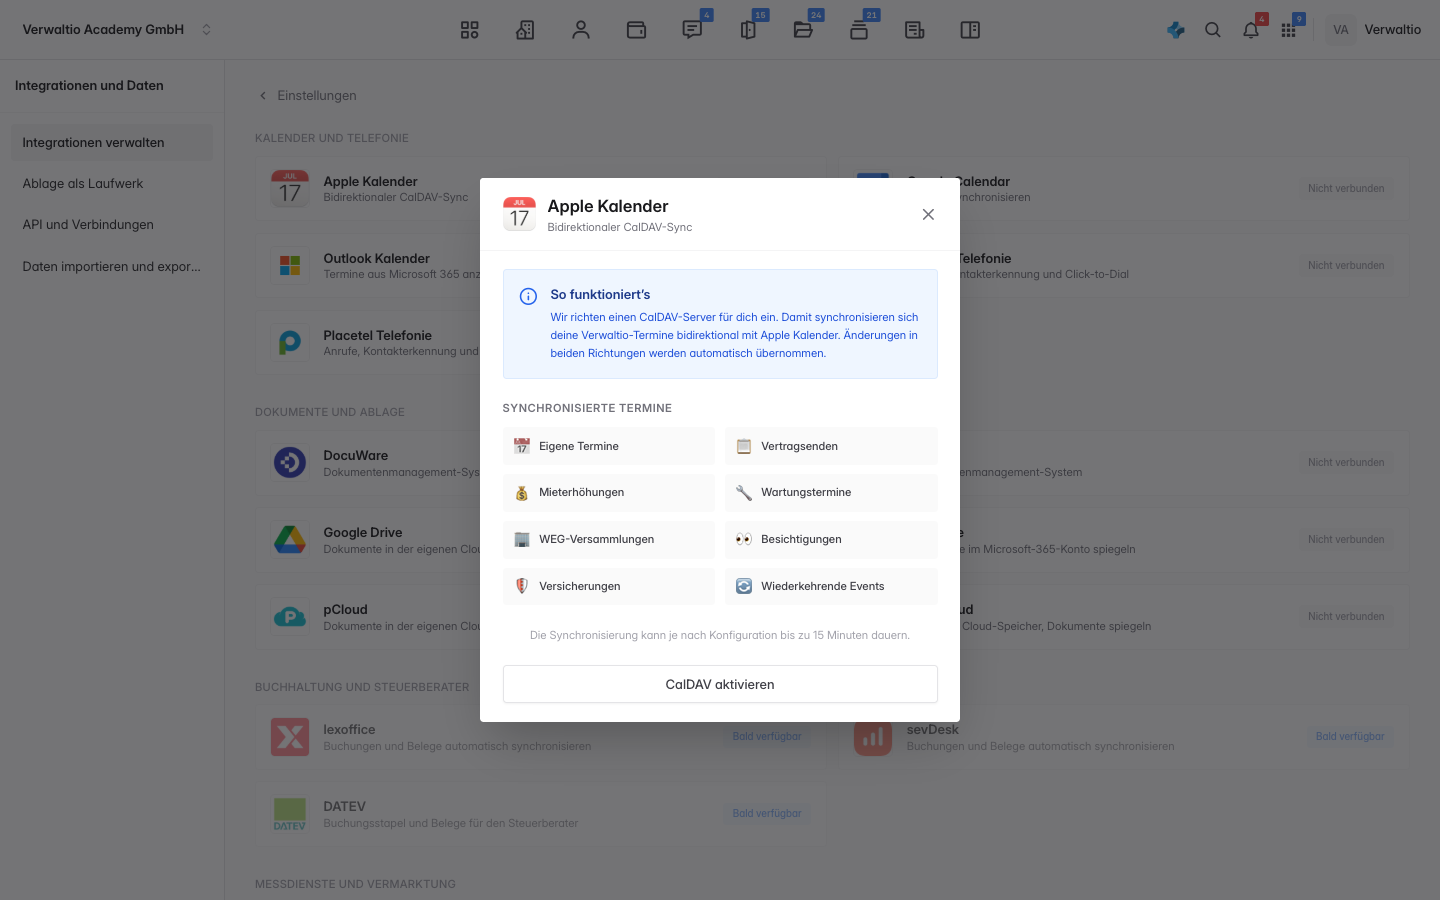This screenshot has height=900, width=1440.
Task: Click the Verwaltio user name in header
Action: [1392, 30]
